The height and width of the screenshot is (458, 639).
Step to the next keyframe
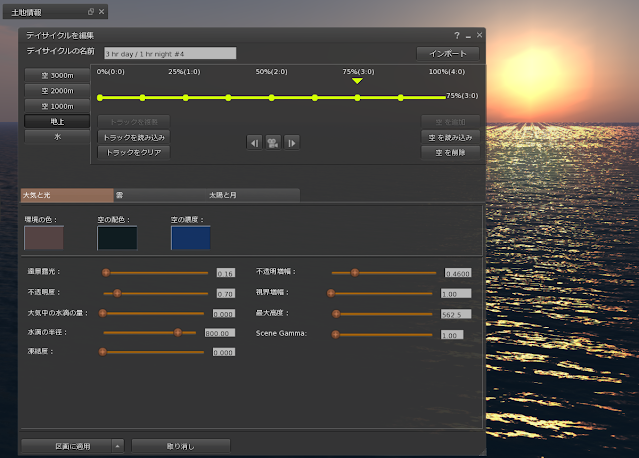pyautogui.click(x=292, y=143)
